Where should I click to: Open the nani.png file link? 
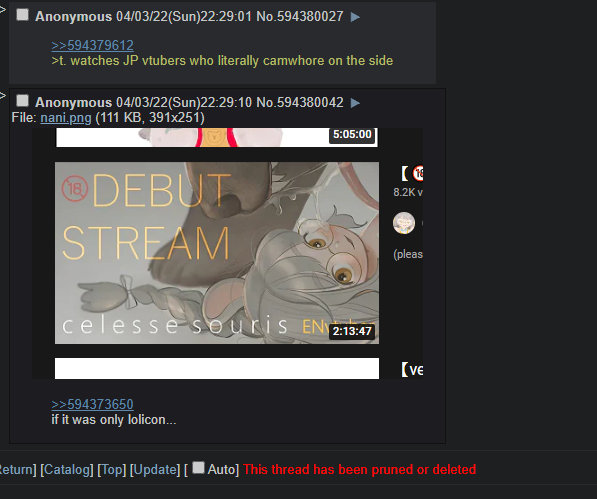coord(66,118)
